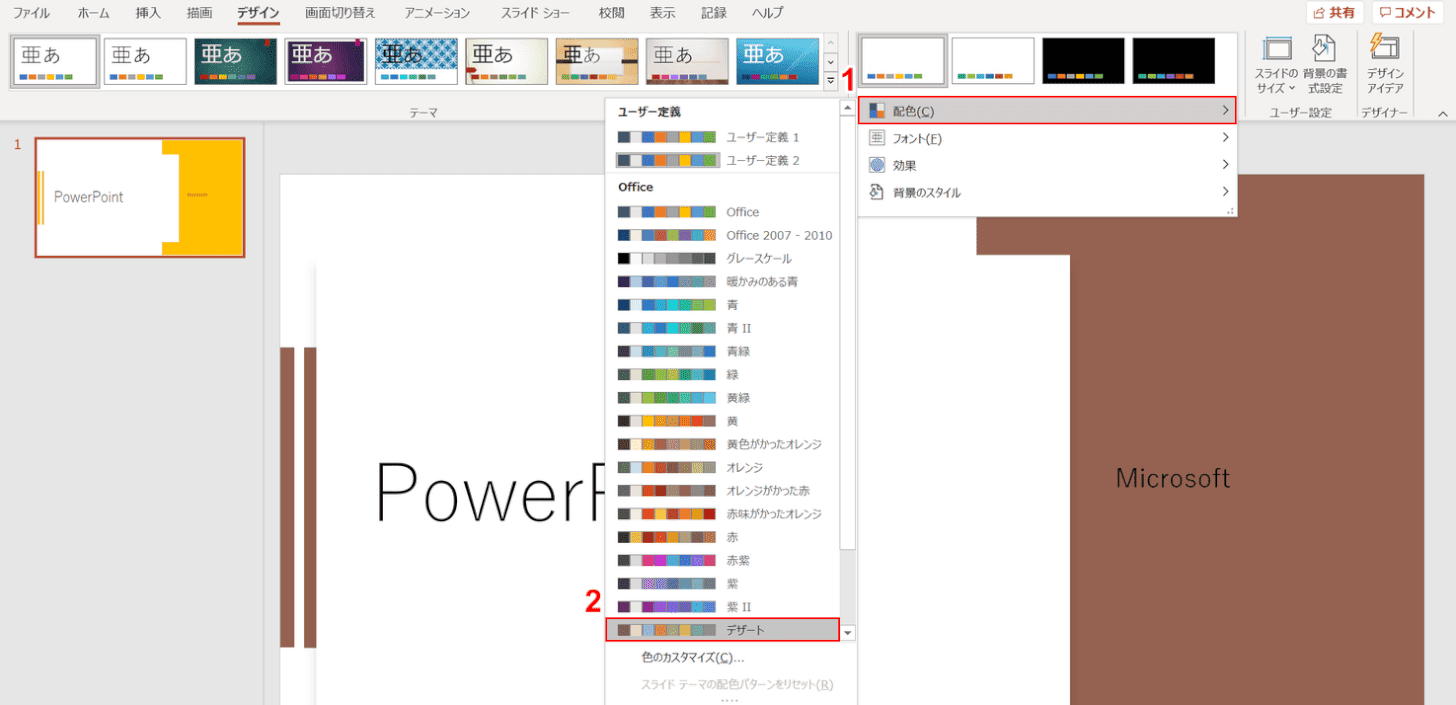Select the cream-colored theme thumbnail
Viewport: 1456px width, 705px height.
coord(507,61)
